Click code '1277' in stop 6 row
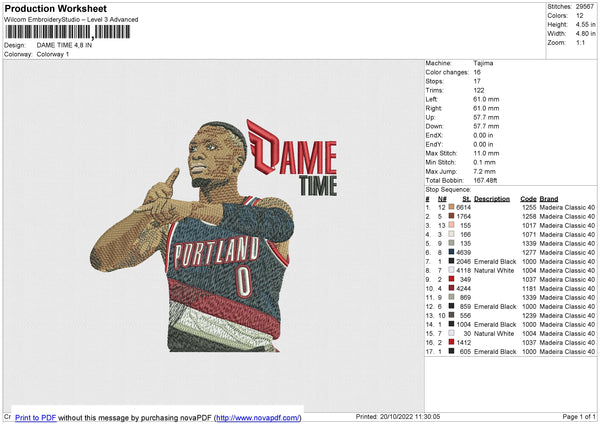Screen dimensions: 600x424 (x=529, y=252)
